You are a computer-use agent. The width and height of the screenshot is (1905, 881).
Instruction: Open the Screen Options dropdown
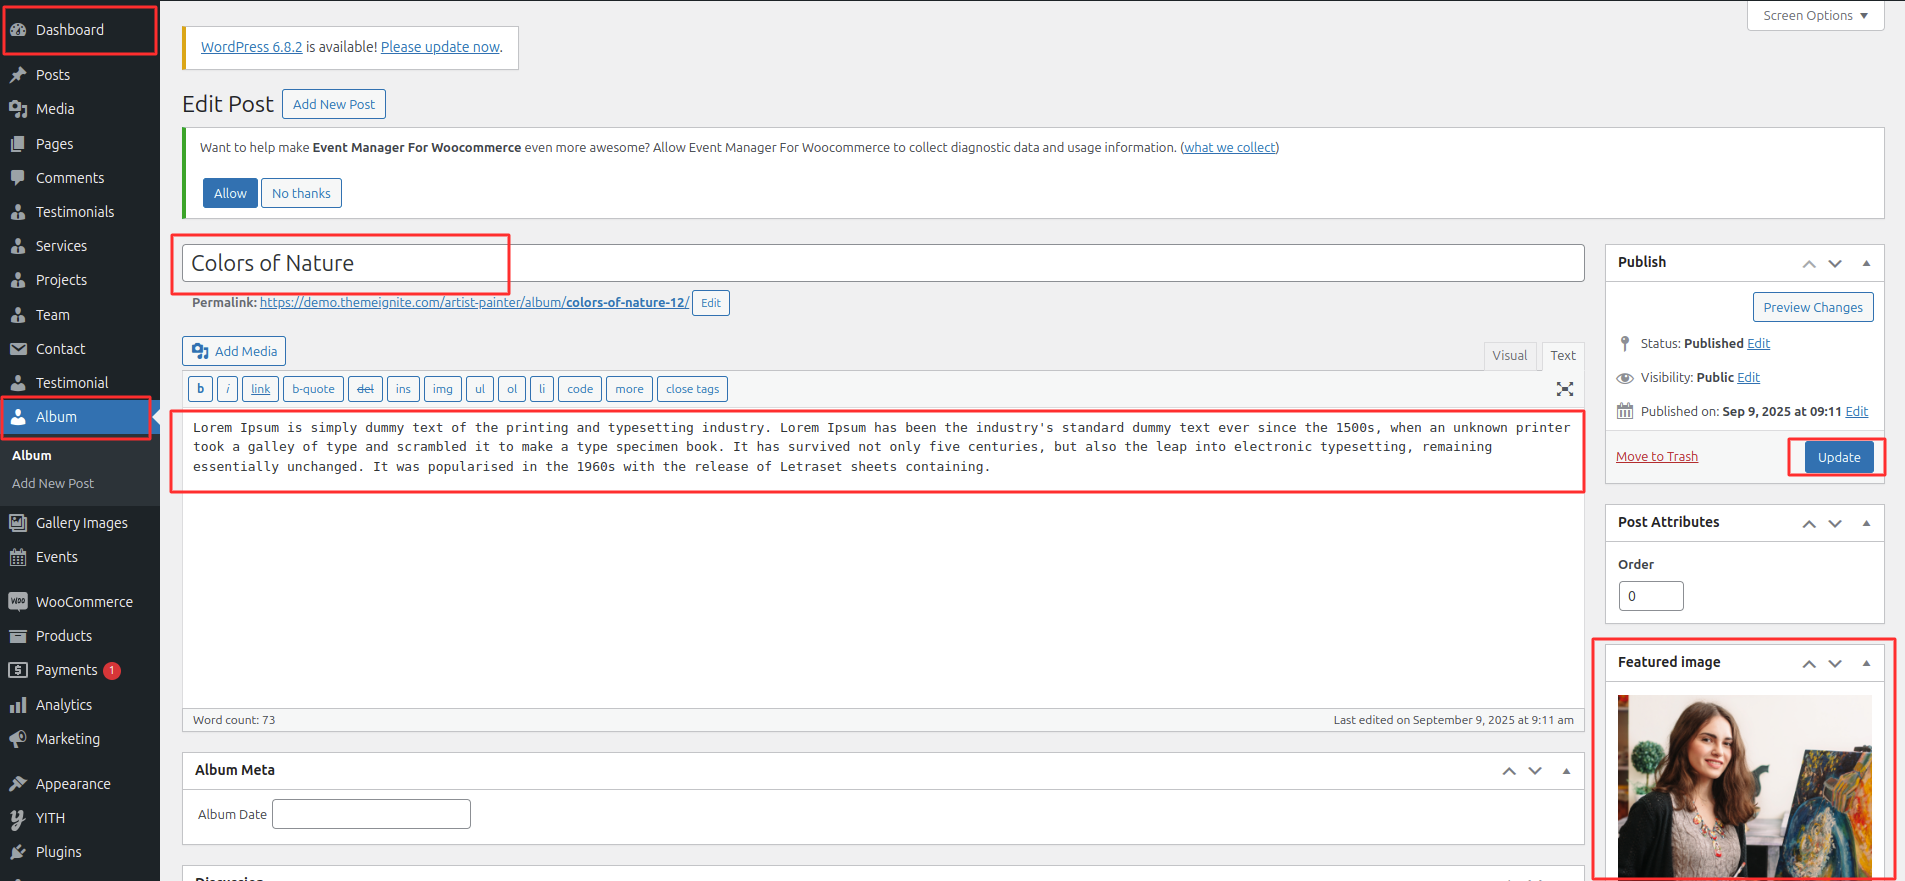point(1815,16)
